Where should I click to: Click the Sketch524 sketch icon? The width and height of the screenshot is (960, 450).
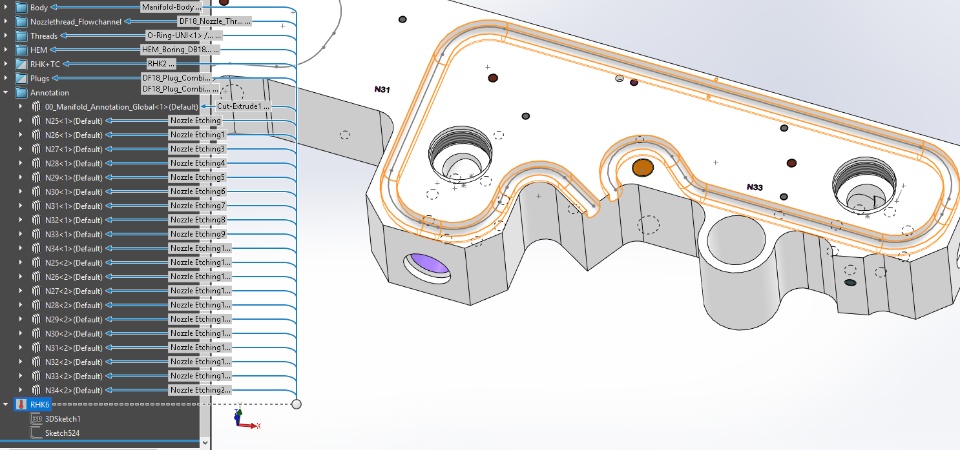click(36, 433)
